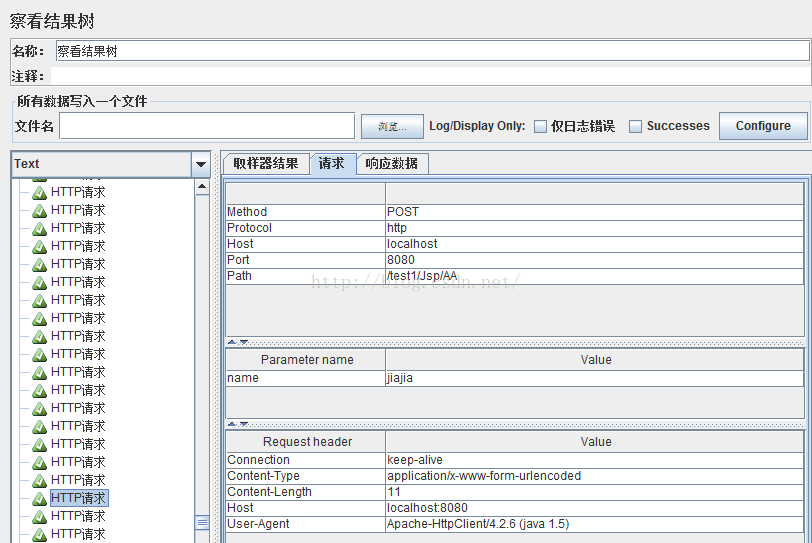Viewport: 812px width, 543px height.
Task: Select the Port cell
Action: [x=306, y=260]
